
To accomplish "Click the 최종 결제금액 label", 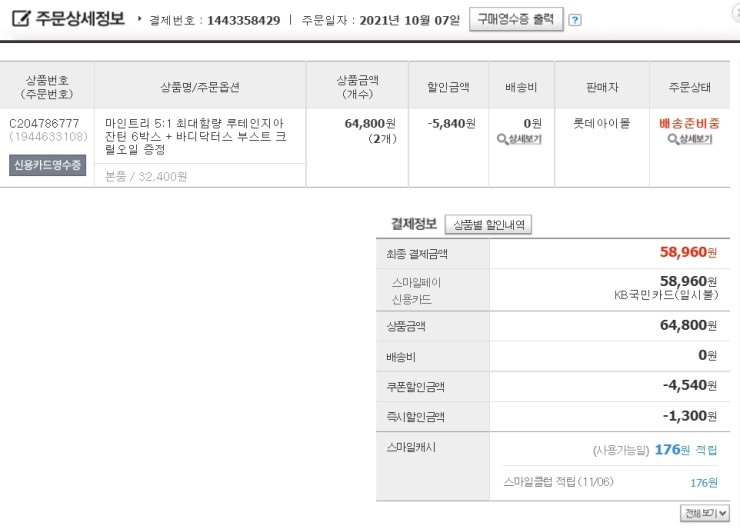I will coord(417,254).
